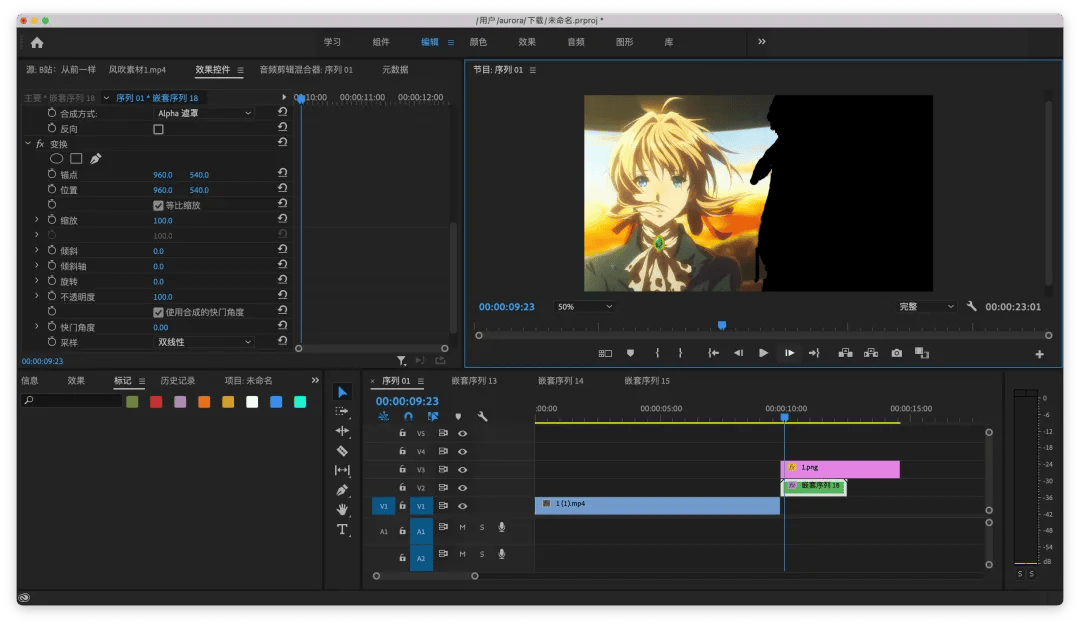Click the Extract button in program monitor
This screenshot has width=1080, height=625.
pyautogui.click(x=871, y=353)
